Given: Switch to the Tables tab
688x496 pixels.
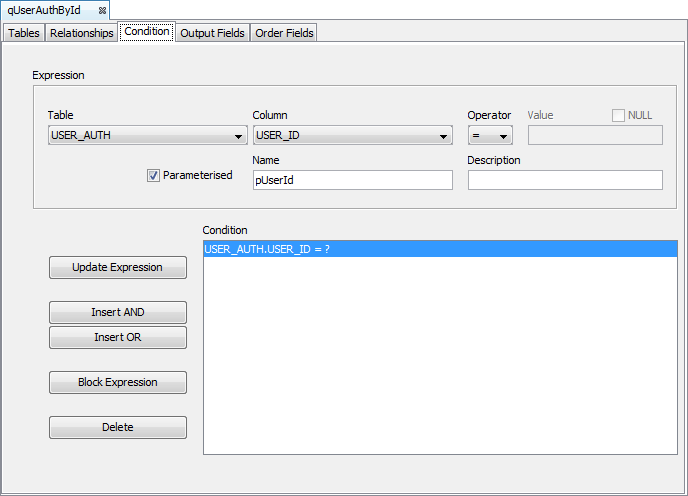Looking at the screenshot, I should point(24,33).
